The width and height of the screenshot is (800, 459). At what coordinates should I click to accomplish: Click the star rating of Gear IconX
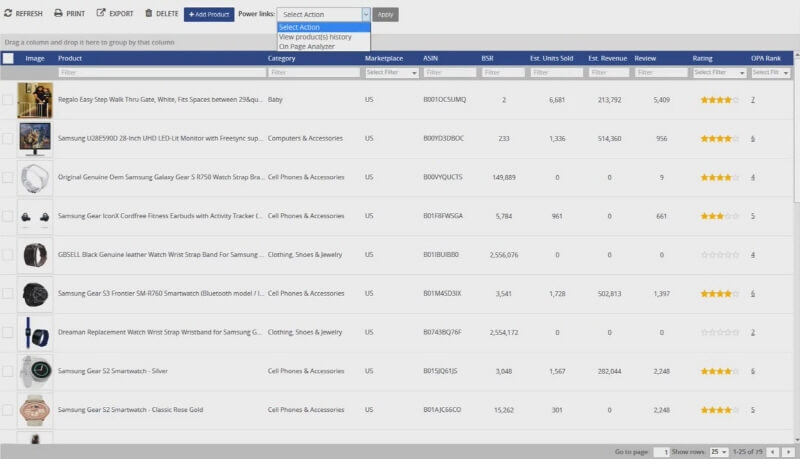click(719, 216)
